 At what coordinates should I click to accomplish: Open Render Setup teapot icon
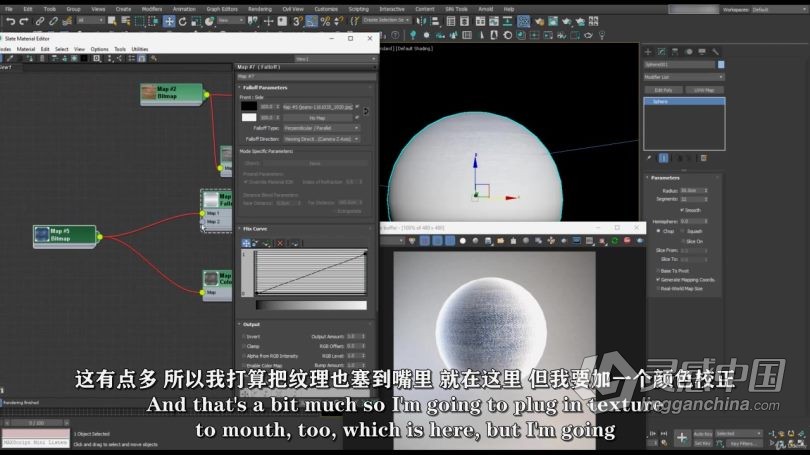tap(539, 21)
